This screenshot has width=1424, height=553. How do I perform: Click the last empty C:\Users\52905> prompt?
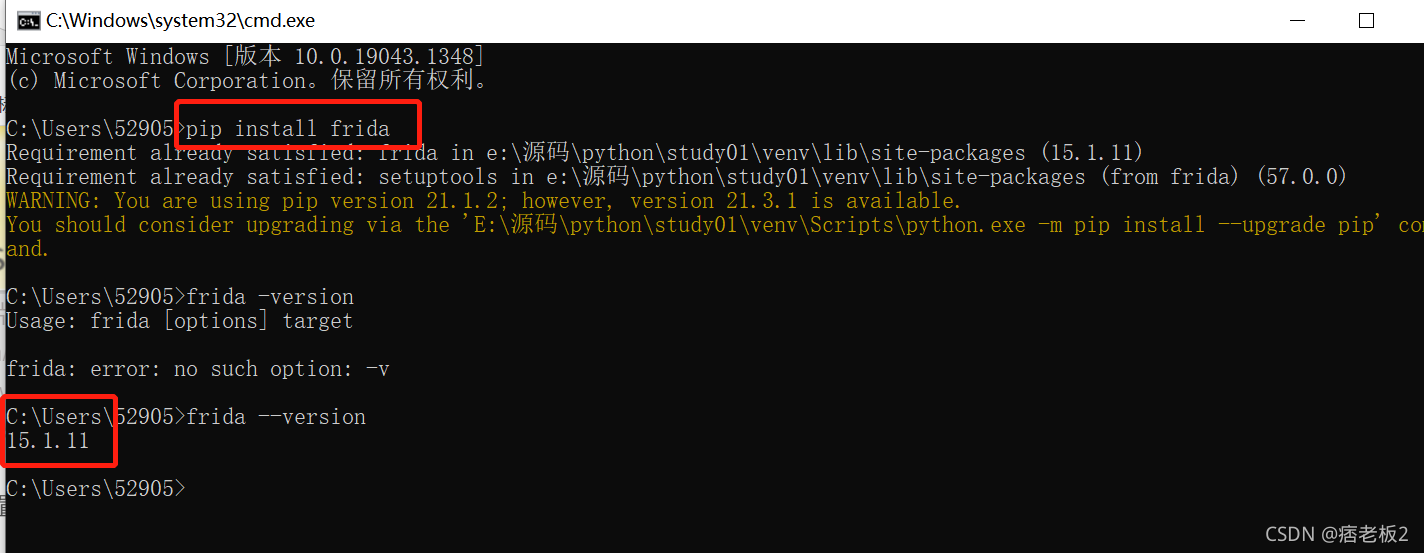[96, 489]
